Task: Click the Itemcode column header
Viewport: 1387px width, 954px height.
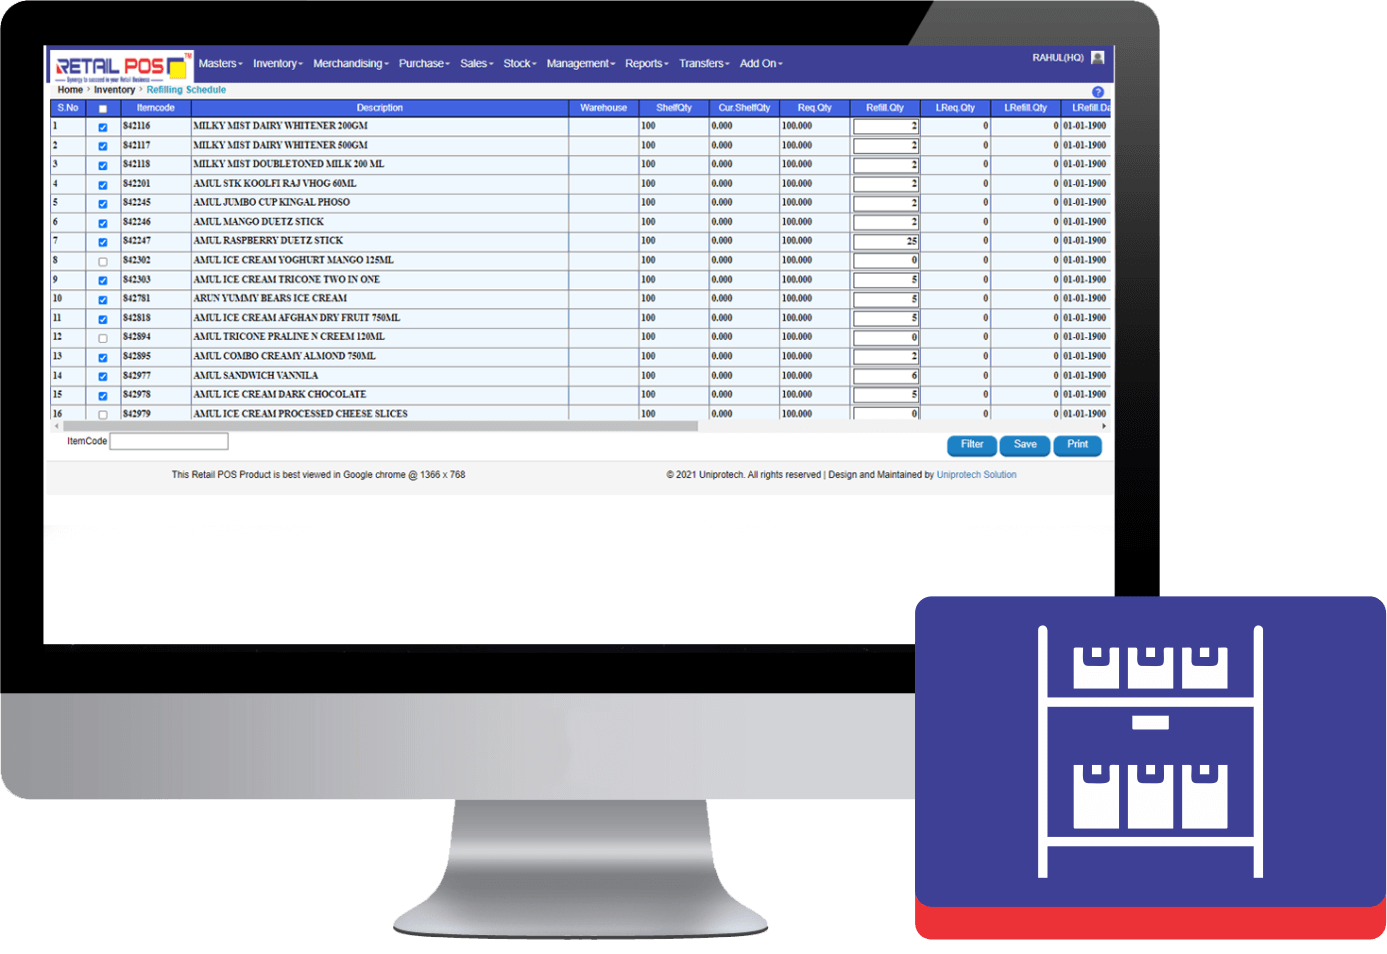Action: tap(156, 108)
